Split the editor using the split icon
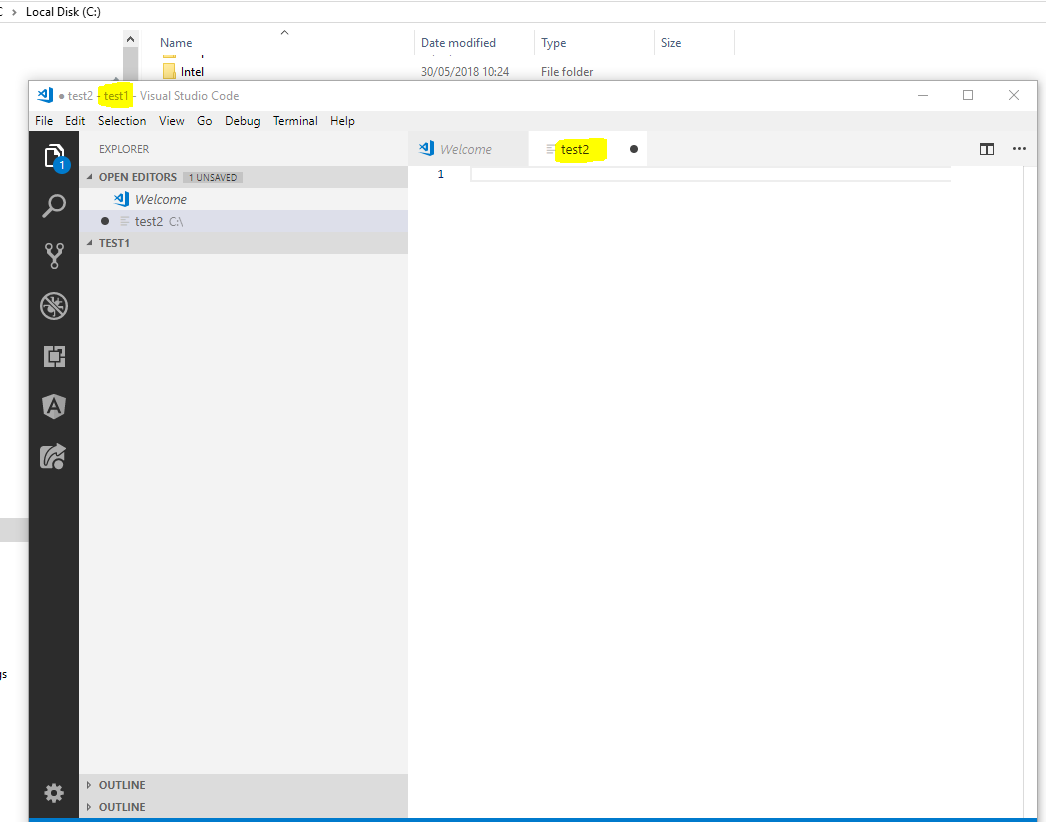The width and height of the screenshot is (1046, 822). [987, 148]
